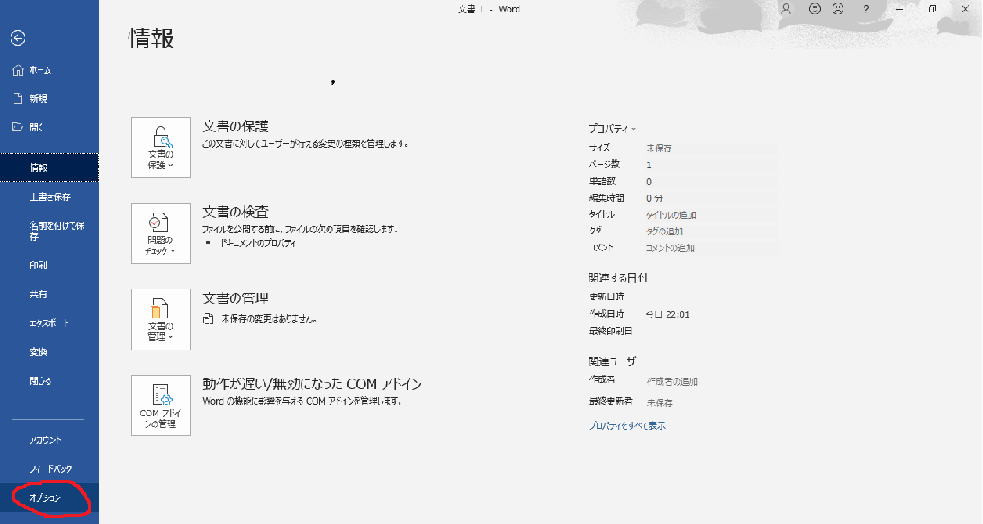Click the frowning face feedback icon
983x524 pixels.
pyautogui.click(x=838, y=9)
